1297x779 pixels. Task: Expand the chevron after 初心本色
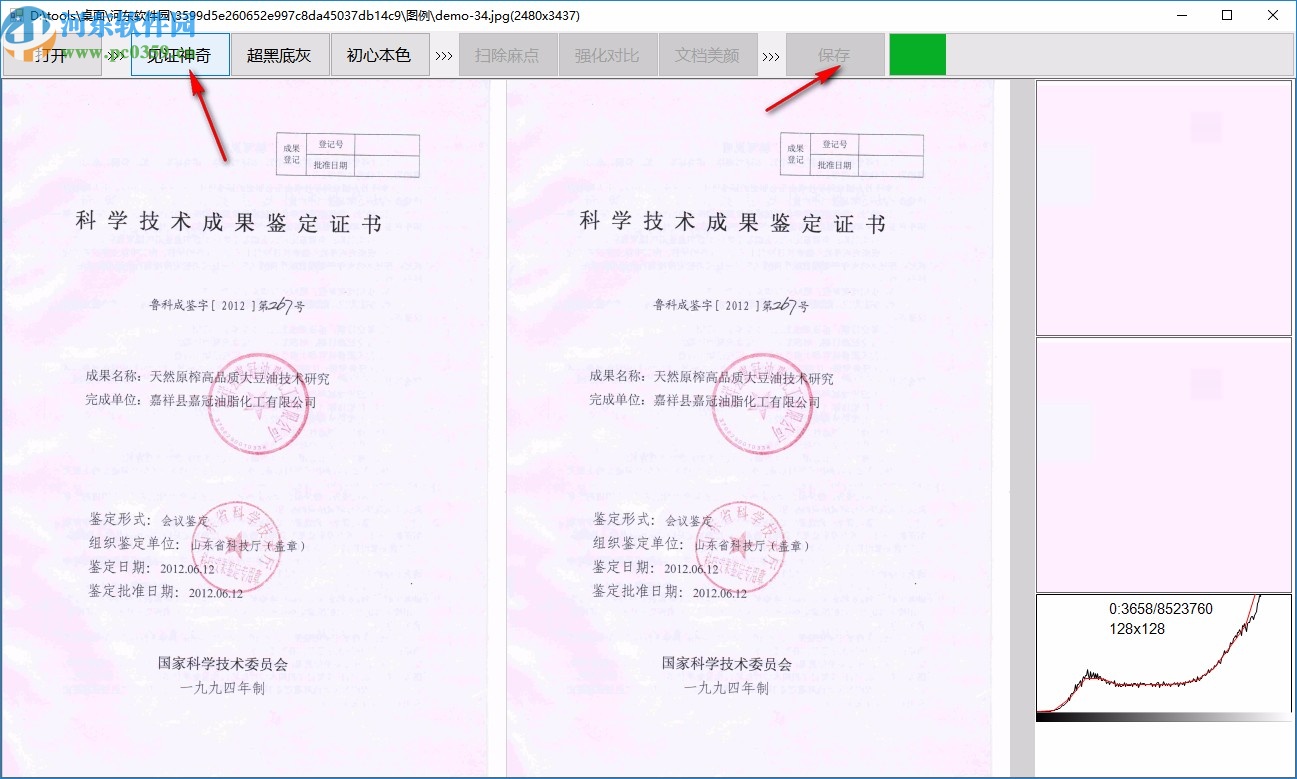click(x=443, y=55)
